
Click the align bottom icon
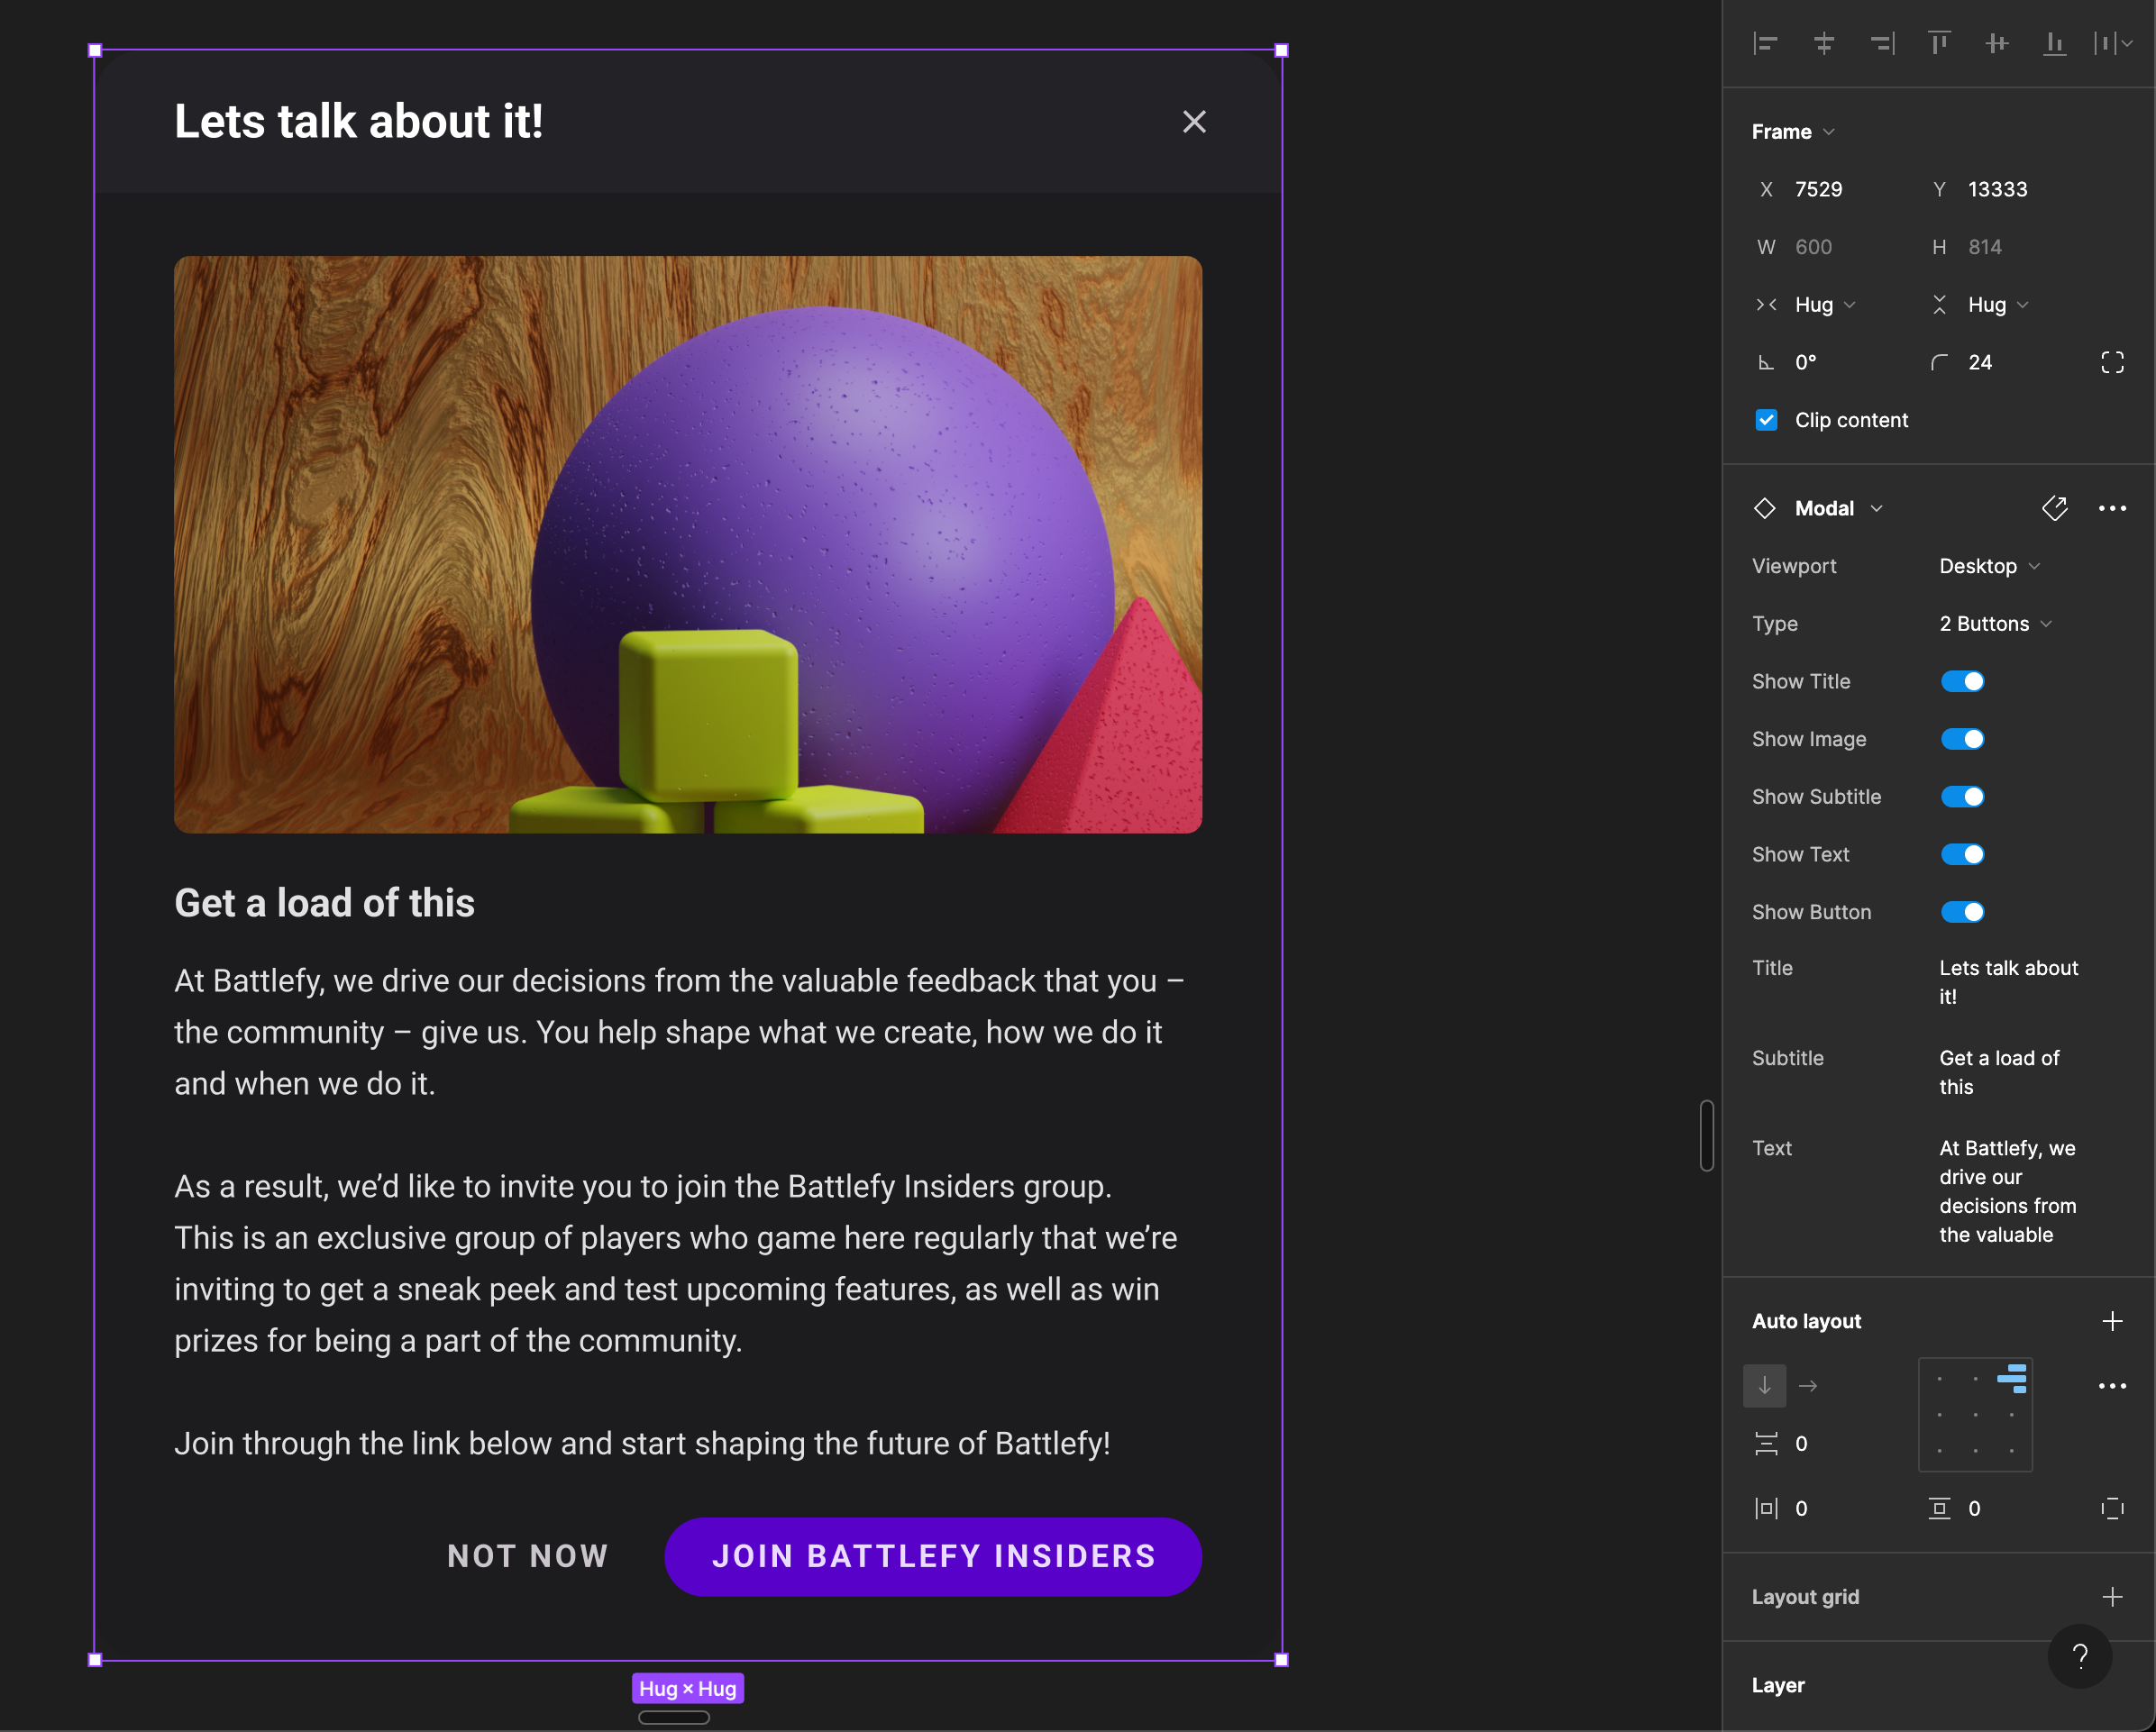(2054, 44)
